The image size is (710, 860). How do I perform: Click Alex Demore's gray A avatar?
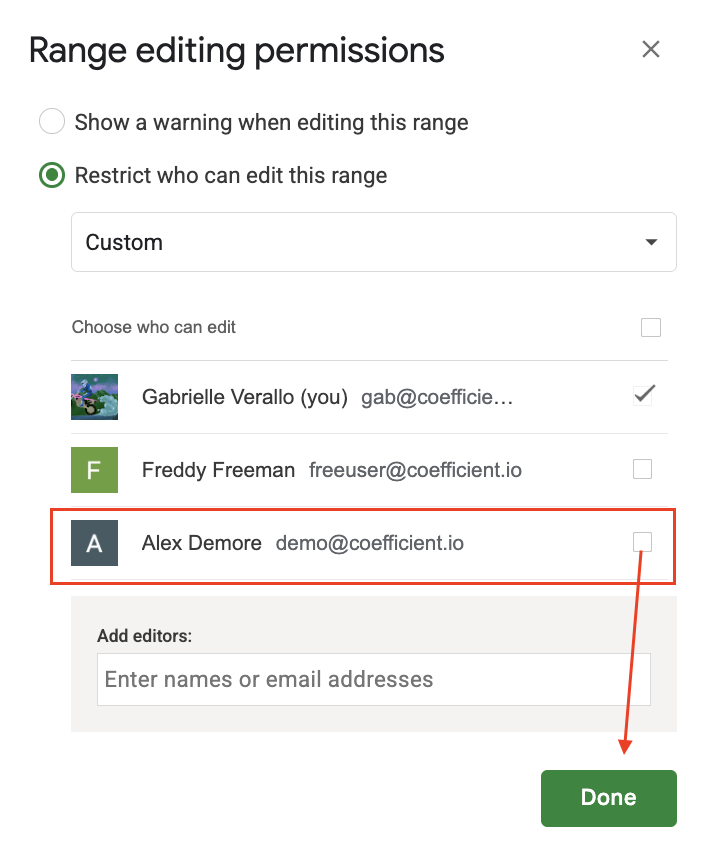[x=95, y=543]
